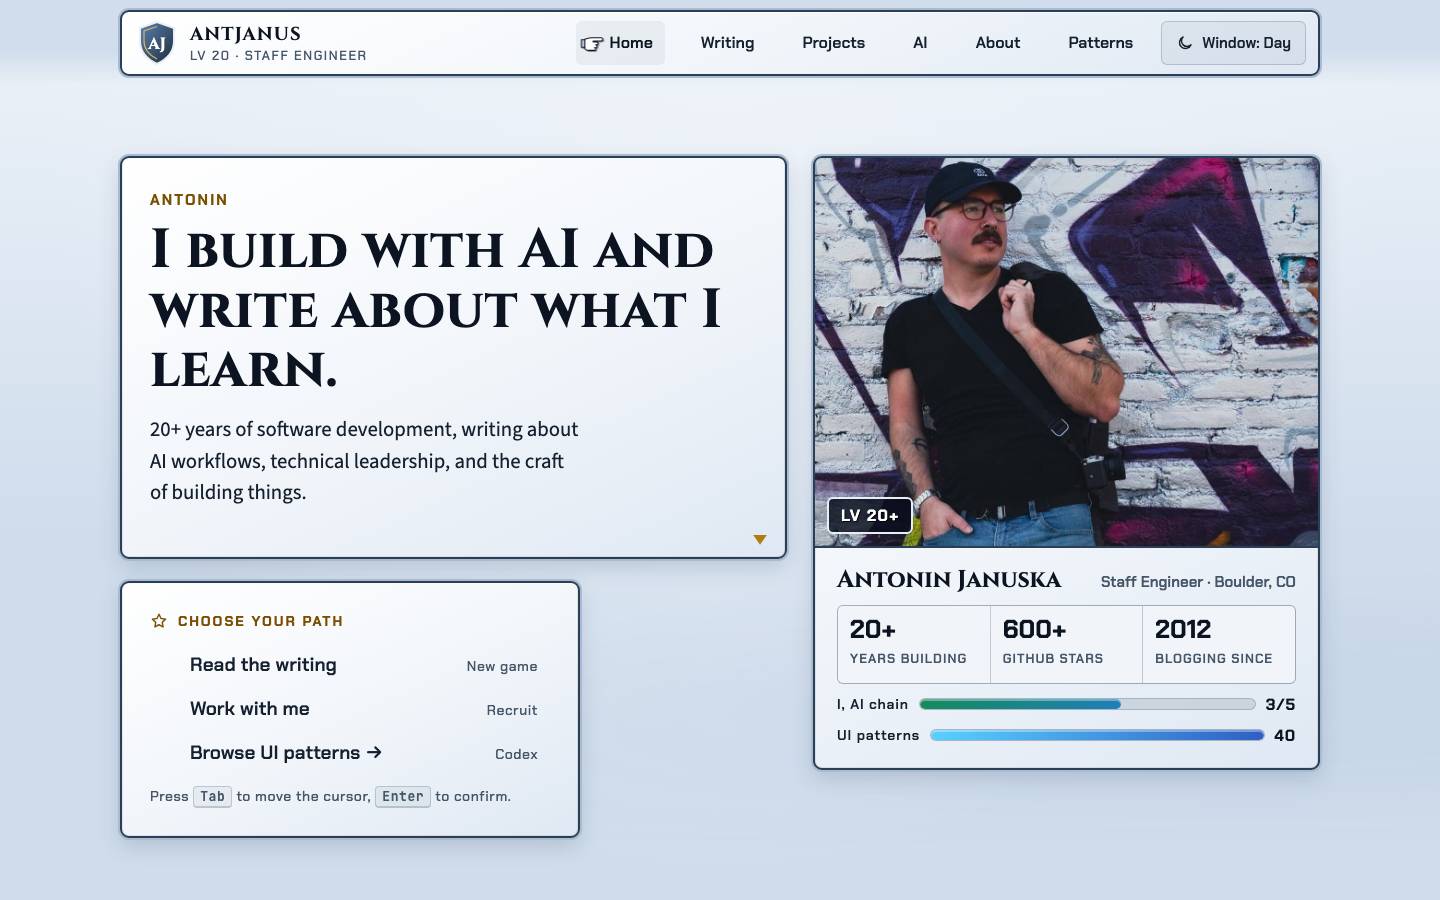Image resolution: width=1440 pixels, height=900 pixels.
Task: Click the pointing hand cursor icon beside Home
Action: 592,43
